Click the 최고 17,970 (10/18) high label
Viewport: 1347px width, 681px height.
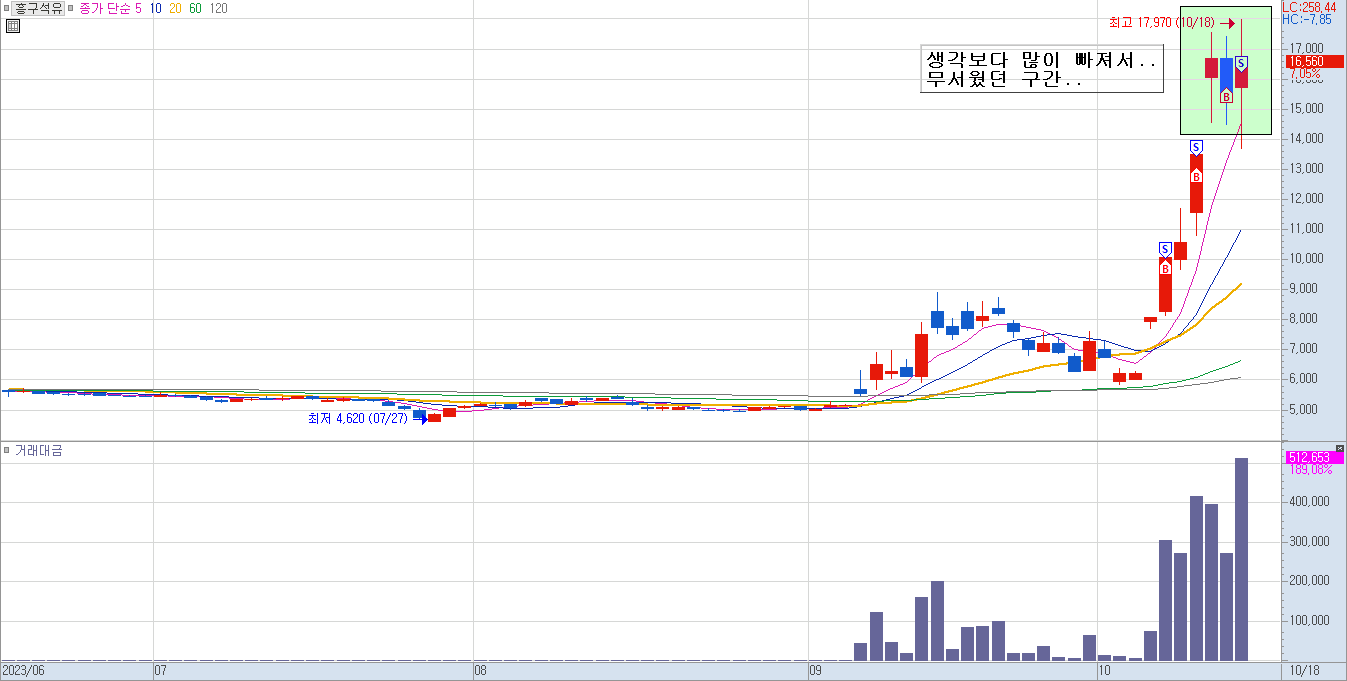coord(1160,22)
